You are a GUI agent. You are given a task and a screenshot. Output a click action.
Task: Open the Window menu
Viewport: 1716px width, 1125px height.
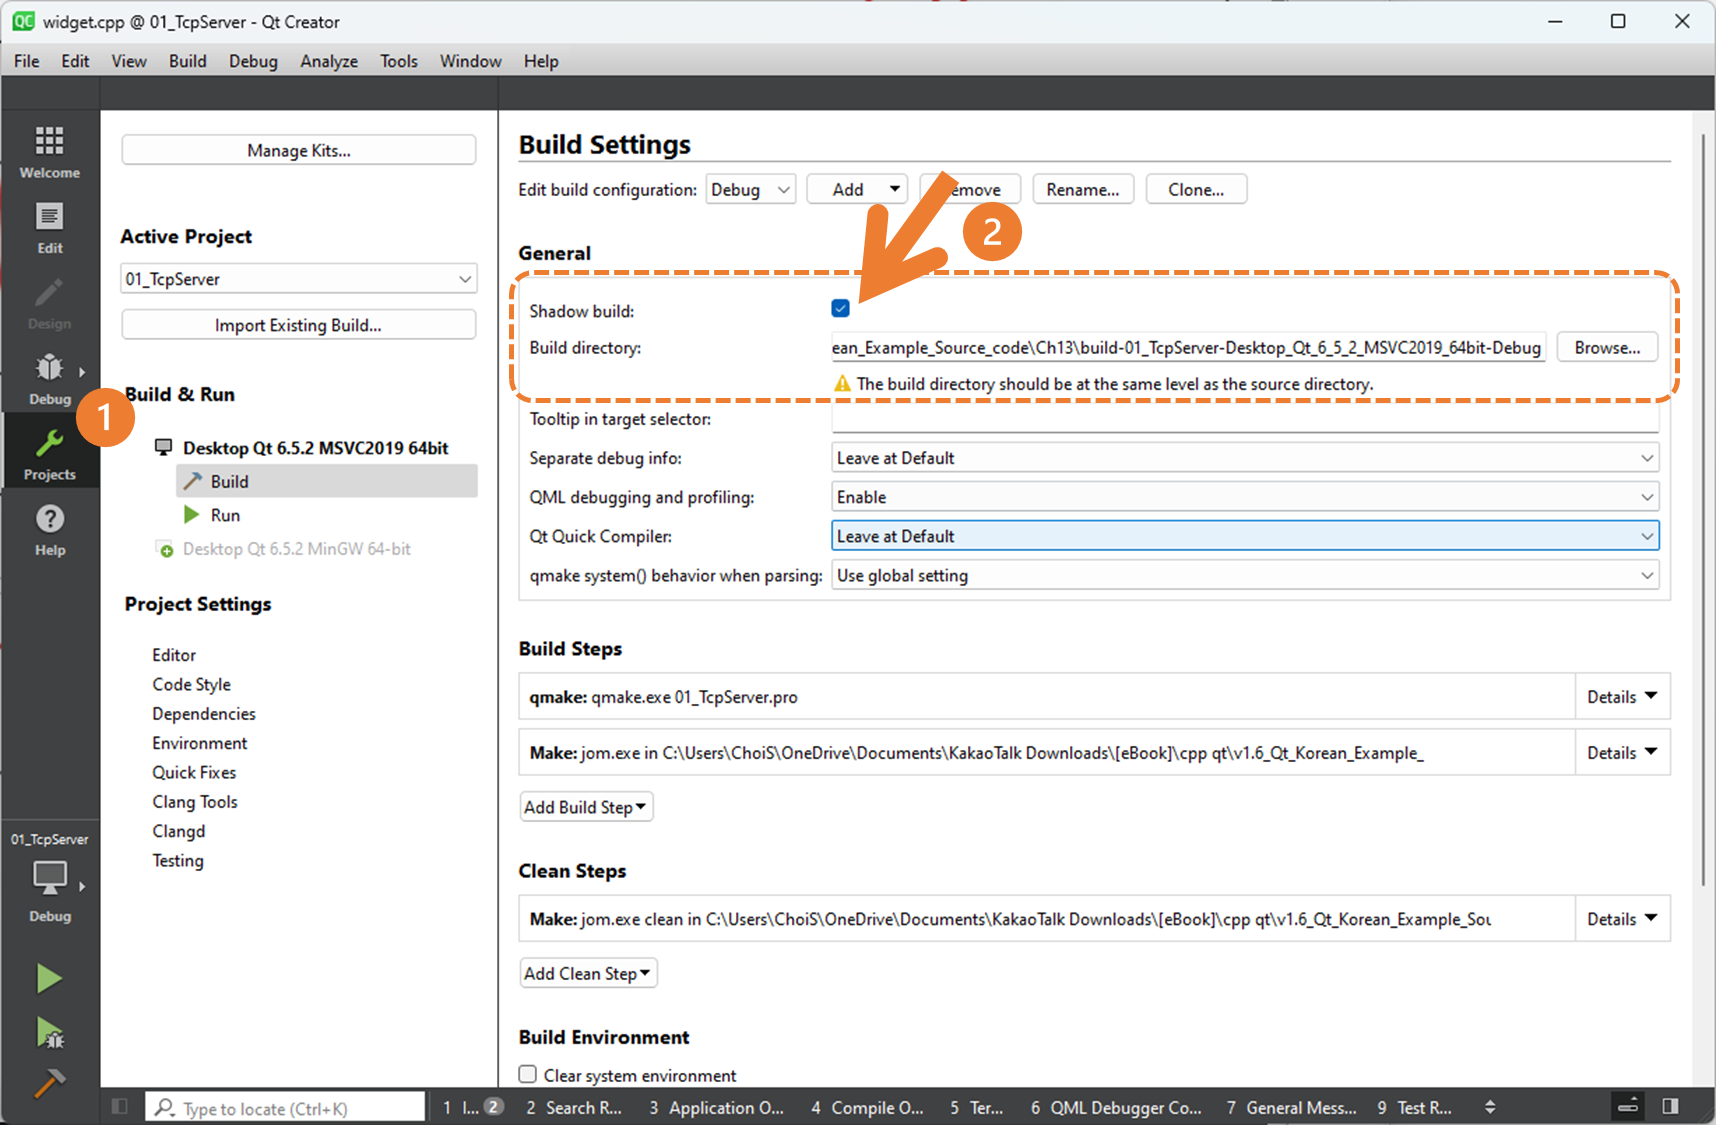pos(471,61)
